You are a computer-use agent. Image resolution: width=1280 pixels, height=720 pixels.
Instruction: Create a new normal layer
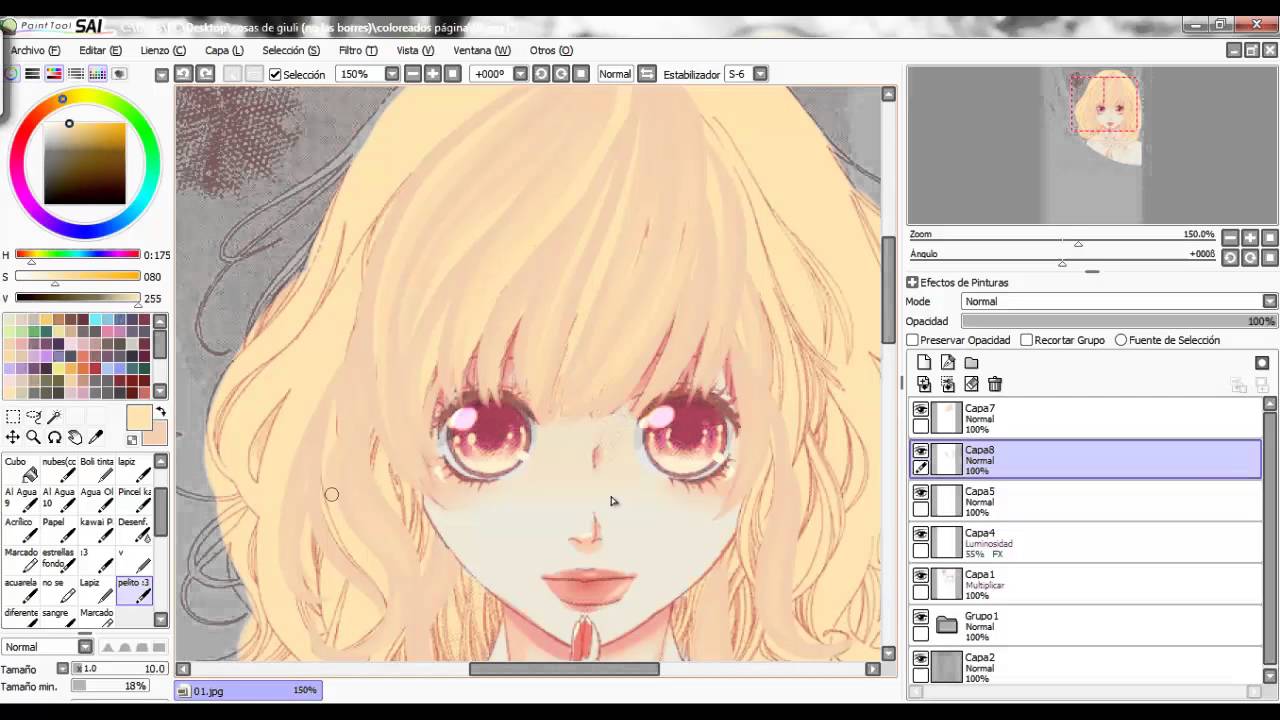[924, 362]
